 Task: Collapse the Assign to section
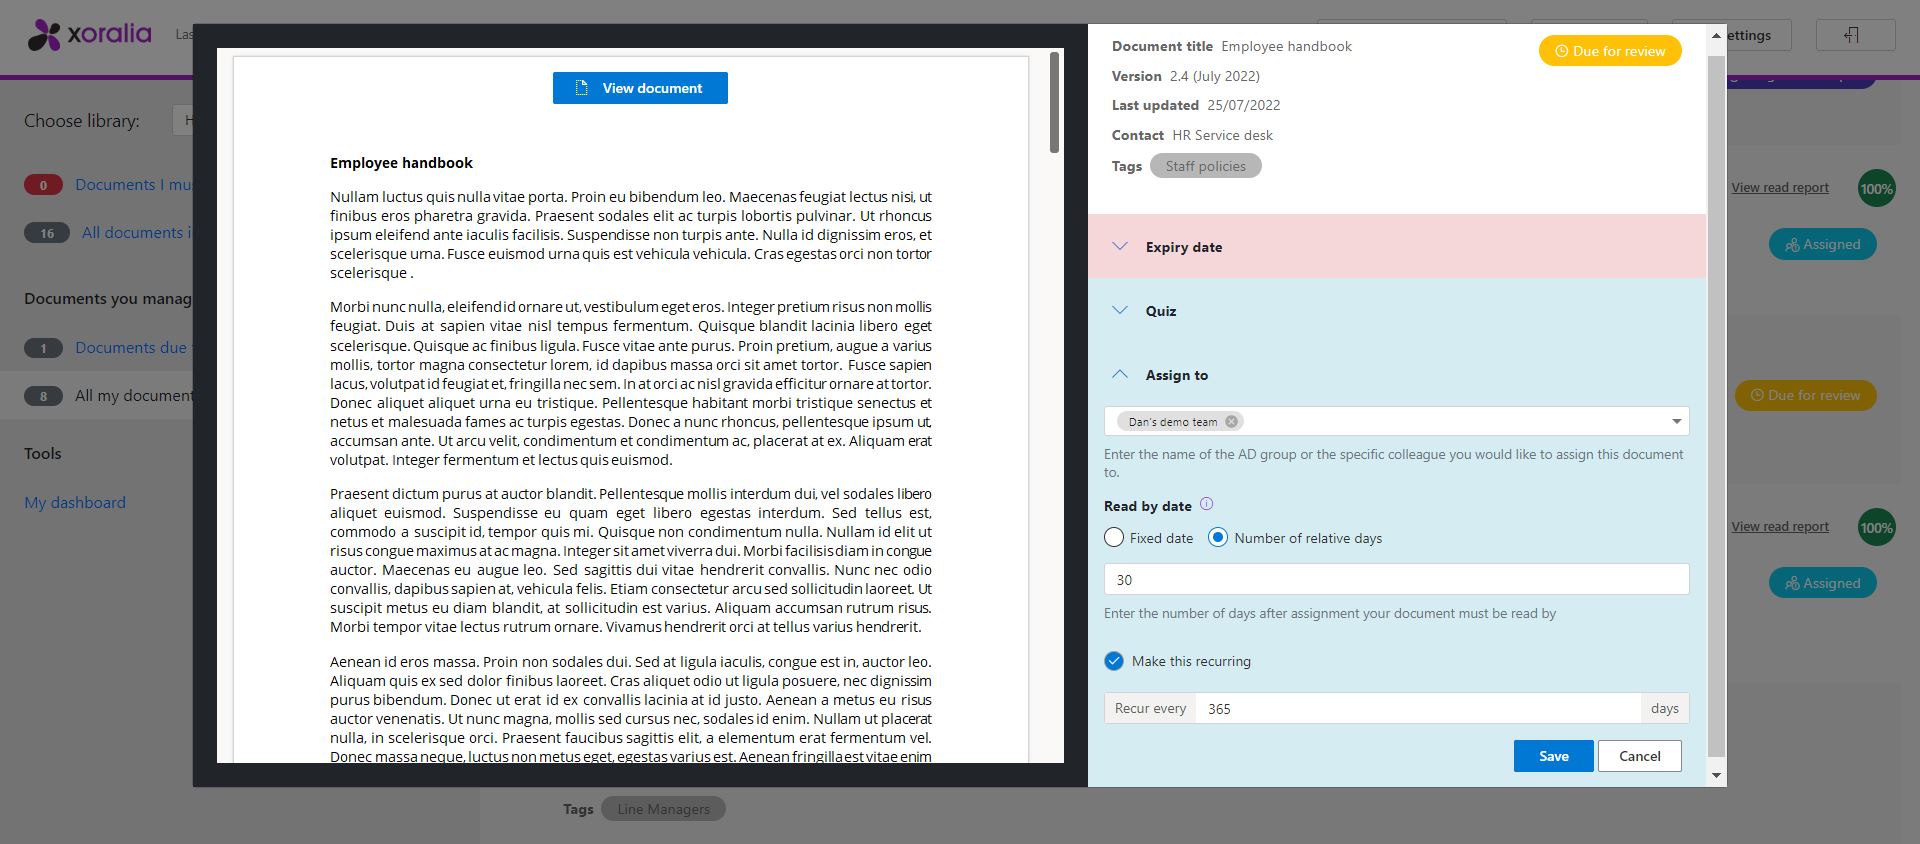[1120, 375]
